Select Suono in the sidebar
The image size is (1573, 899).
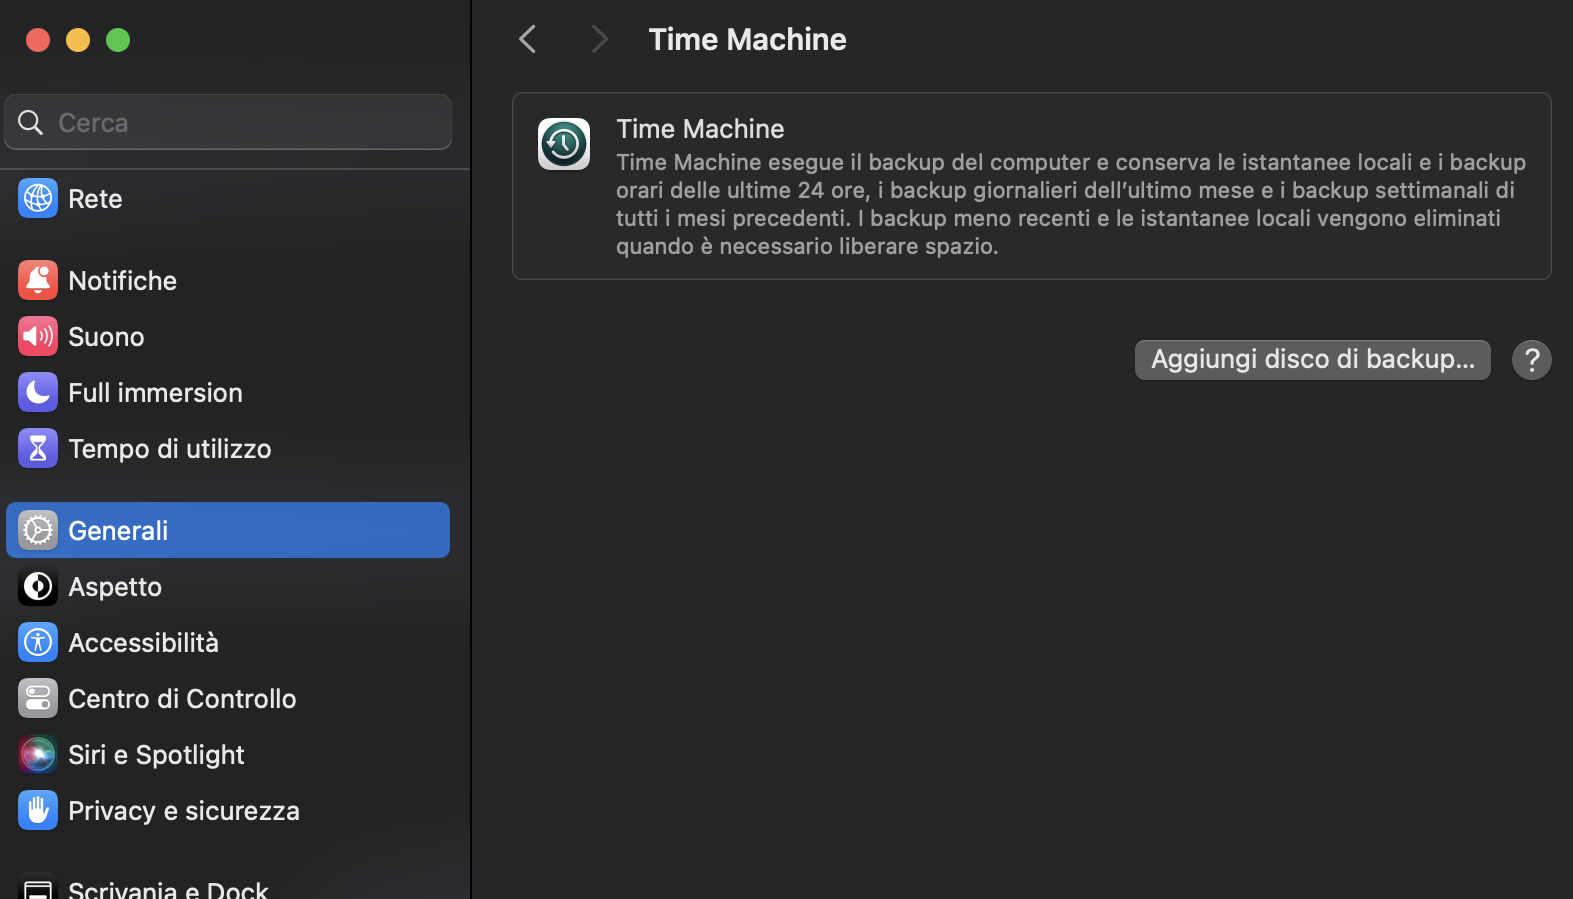click(x=228, y=336)
